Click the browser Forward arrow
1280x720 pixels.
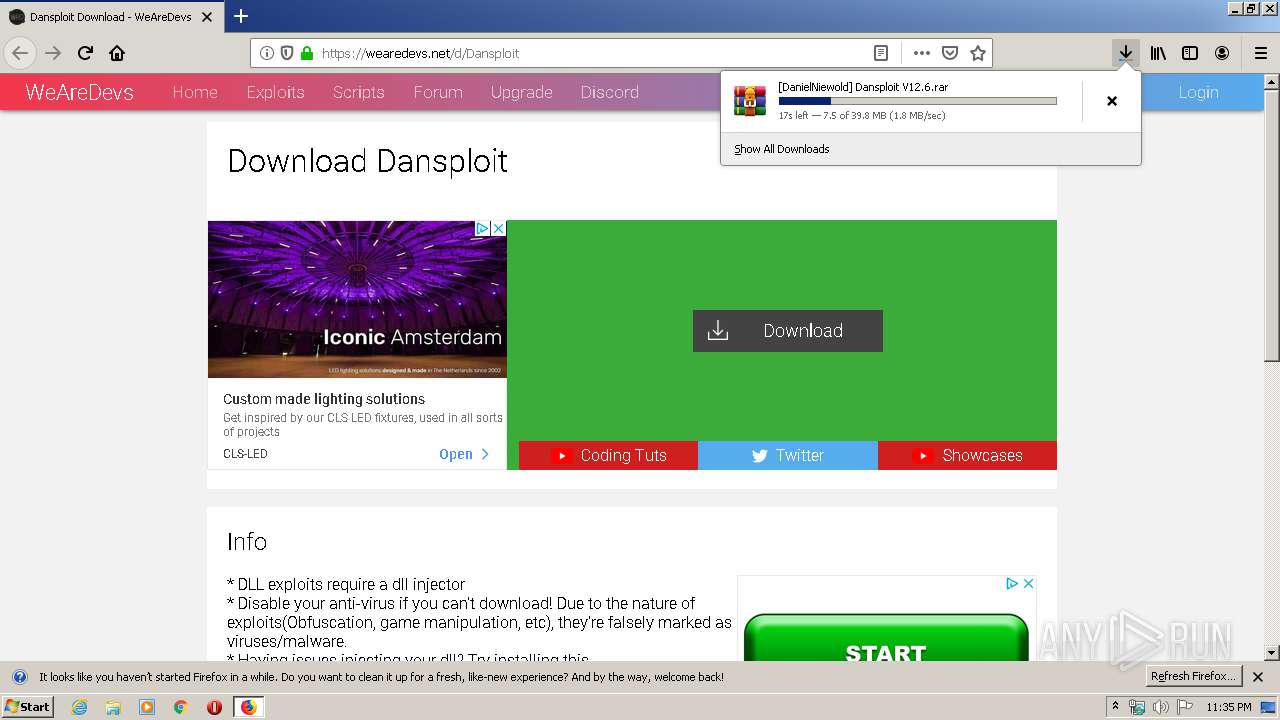53,53
